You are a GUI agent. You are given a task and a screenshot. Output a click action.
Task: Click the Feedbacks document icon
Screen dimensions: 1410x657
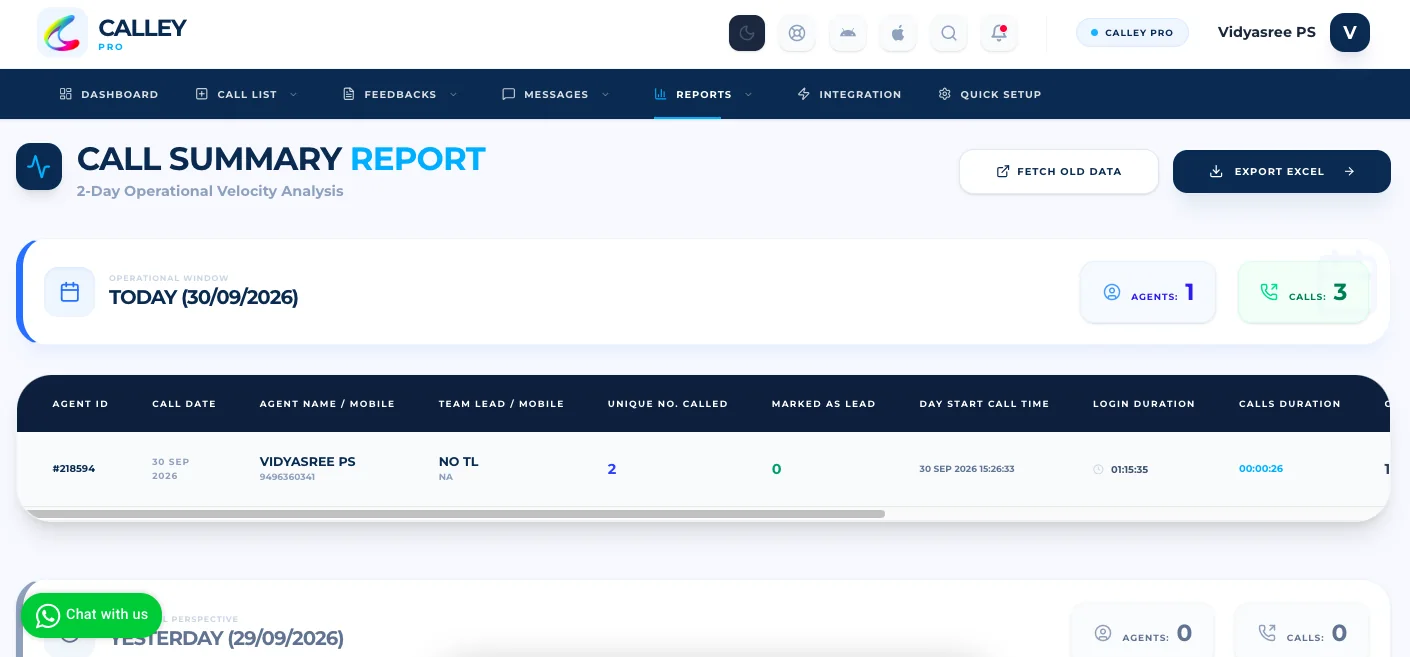click(x=348, y=94)
